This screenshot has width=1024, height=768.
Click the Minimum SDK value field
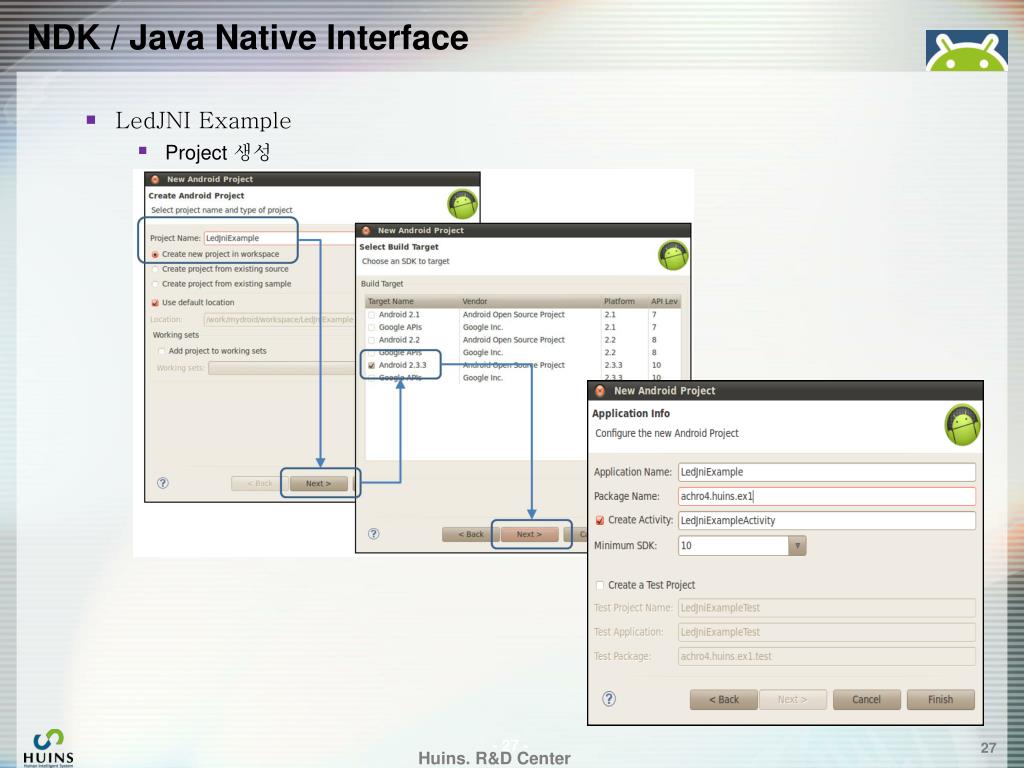[733, 545]
